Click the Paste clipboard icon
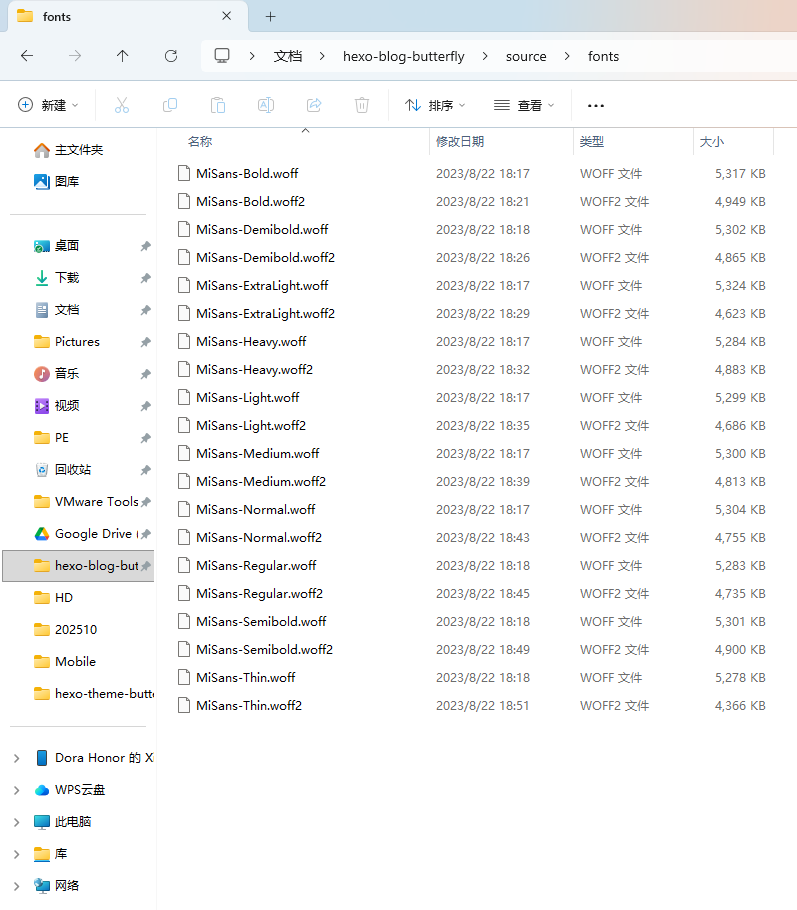797x910 pixels. coord(218,105)
